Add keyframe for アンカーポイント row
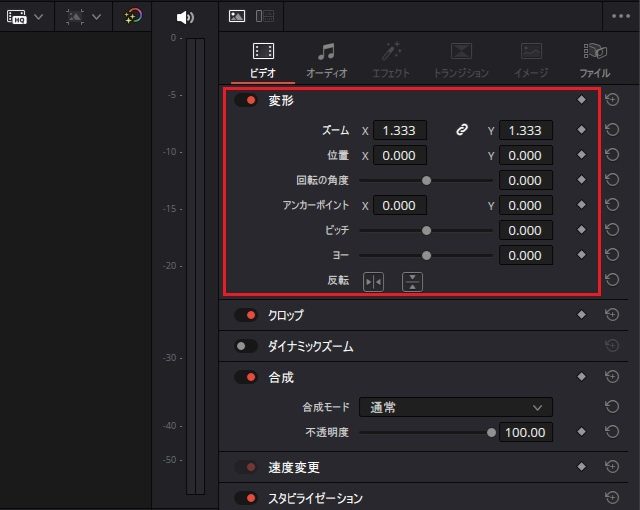Screen dimensions: 640x510 [582, 204]
